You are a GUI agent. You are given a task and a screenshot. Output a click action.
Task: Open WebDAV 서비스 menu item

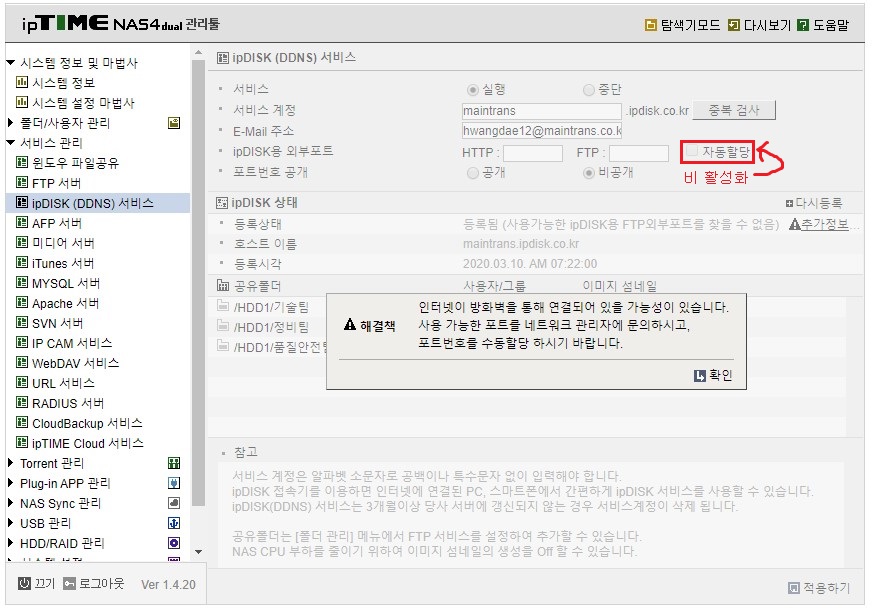point(75,364)
